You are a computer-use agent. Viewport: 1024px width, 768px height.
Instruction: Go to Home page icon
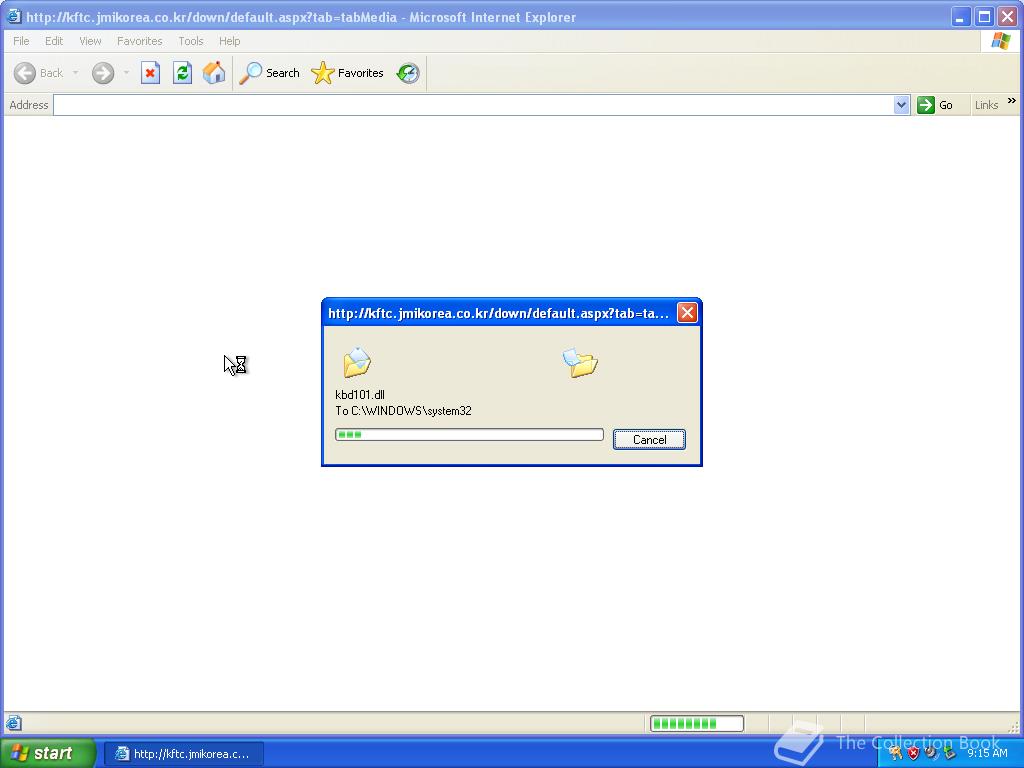tap(214, 73)
